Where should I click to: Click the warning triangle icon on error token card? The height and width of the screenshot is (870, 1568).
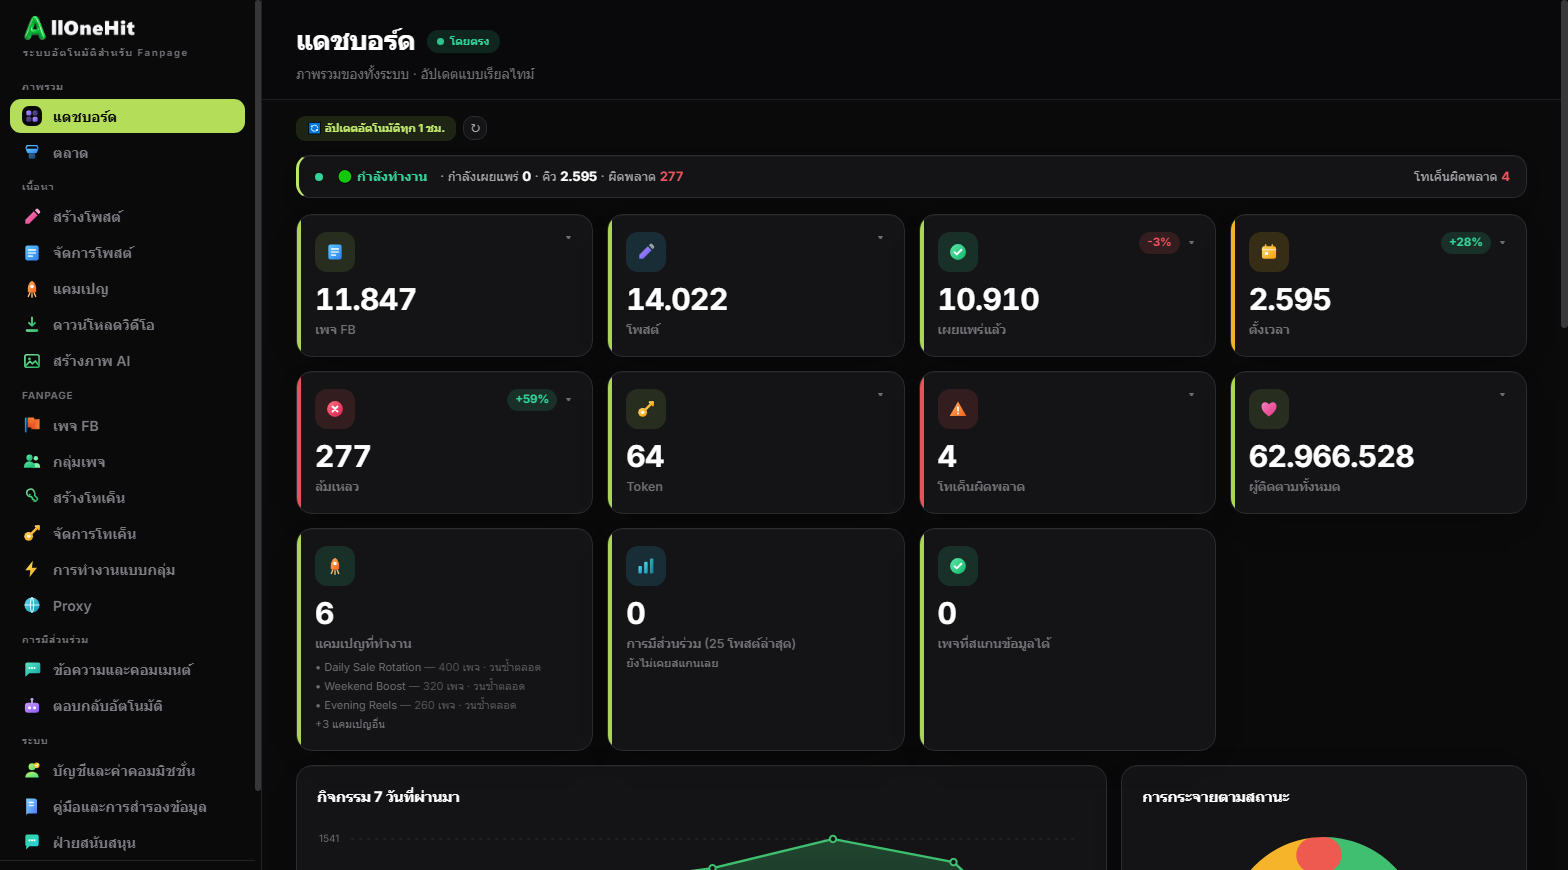click(958, 409)
